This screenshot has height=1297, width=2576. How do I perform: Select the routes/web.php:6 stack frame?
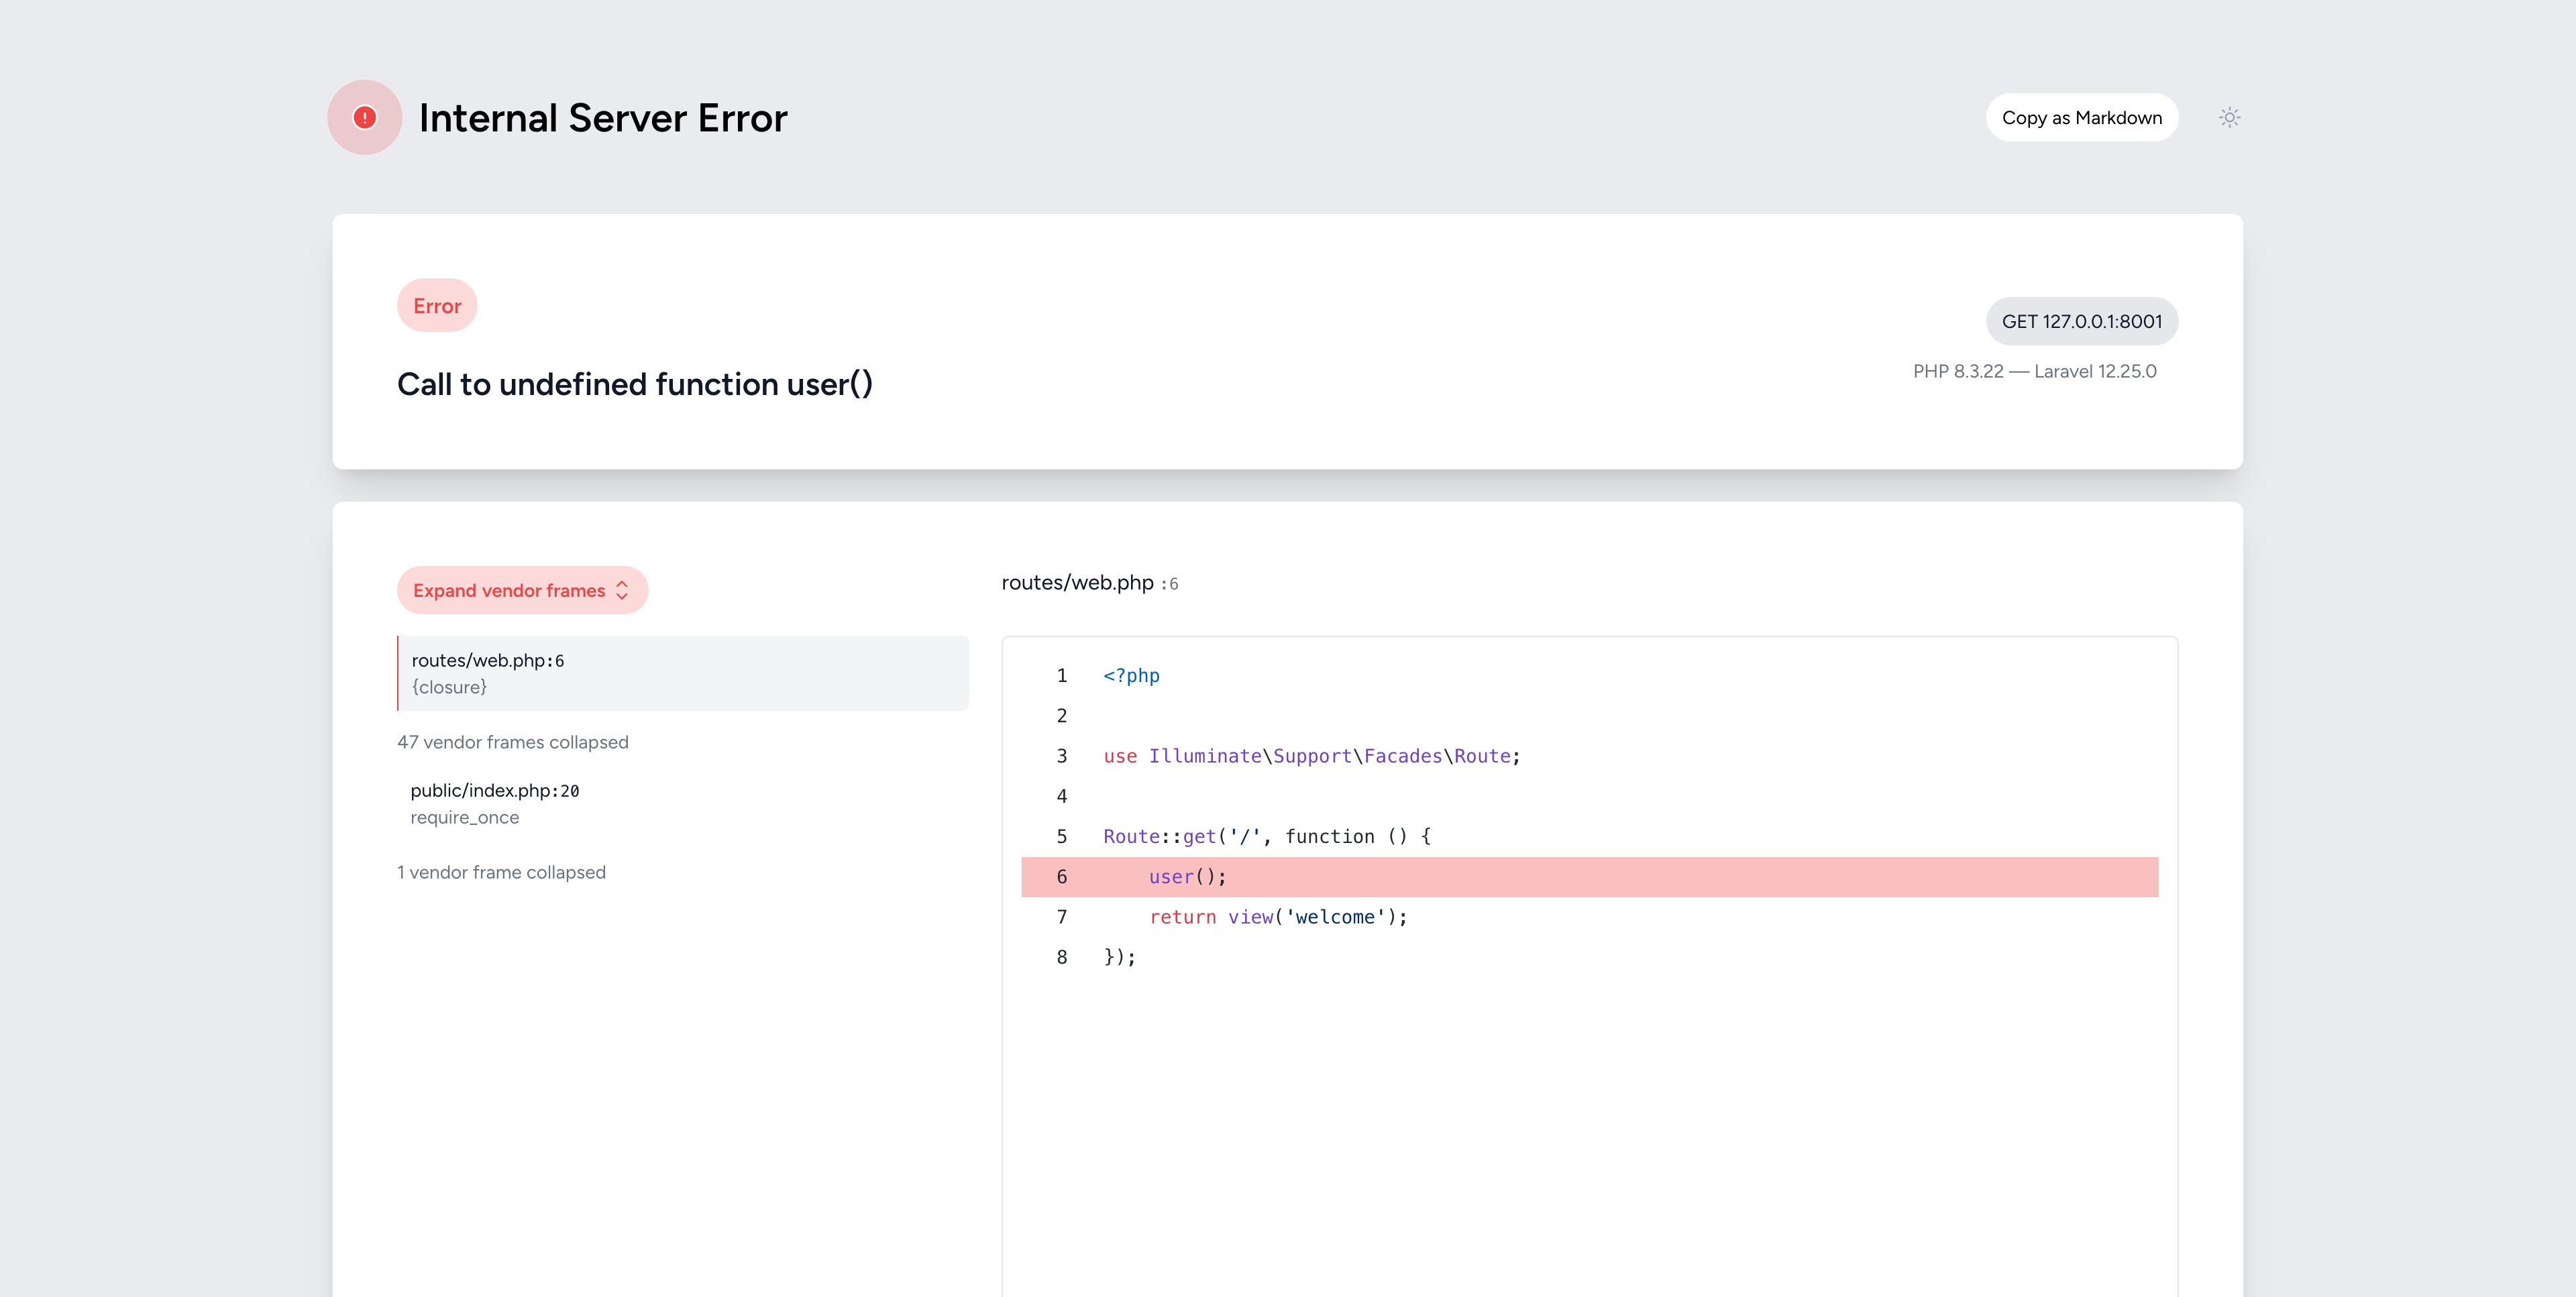coord(682,673)
